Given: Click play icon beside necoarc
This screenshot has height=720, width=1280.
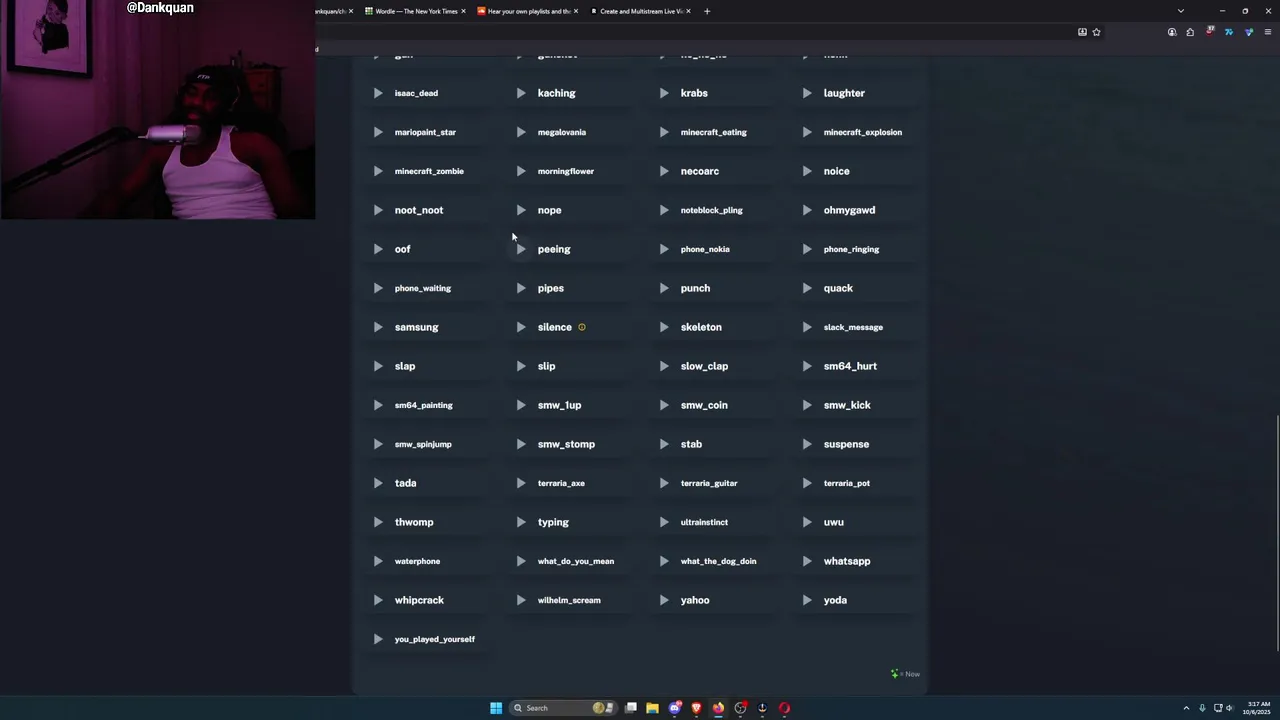Looking at the screenshot, I should click(x=664, y=171).
